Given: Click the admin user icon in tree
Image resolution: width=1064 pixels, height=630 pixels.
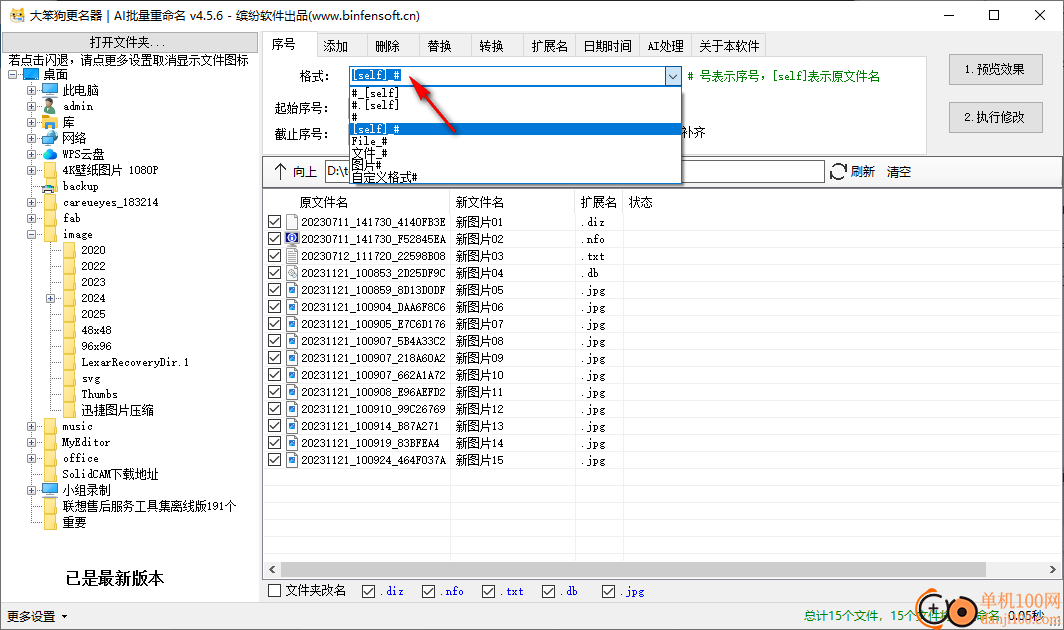Looking at the screenshot, I should pos(50,106).
